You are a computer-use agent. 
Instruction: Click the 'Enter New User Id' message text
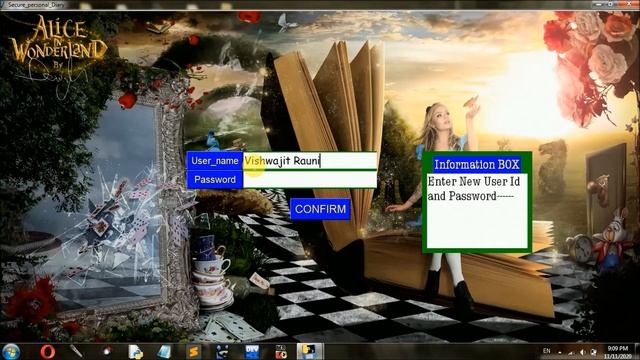point(473,181)
